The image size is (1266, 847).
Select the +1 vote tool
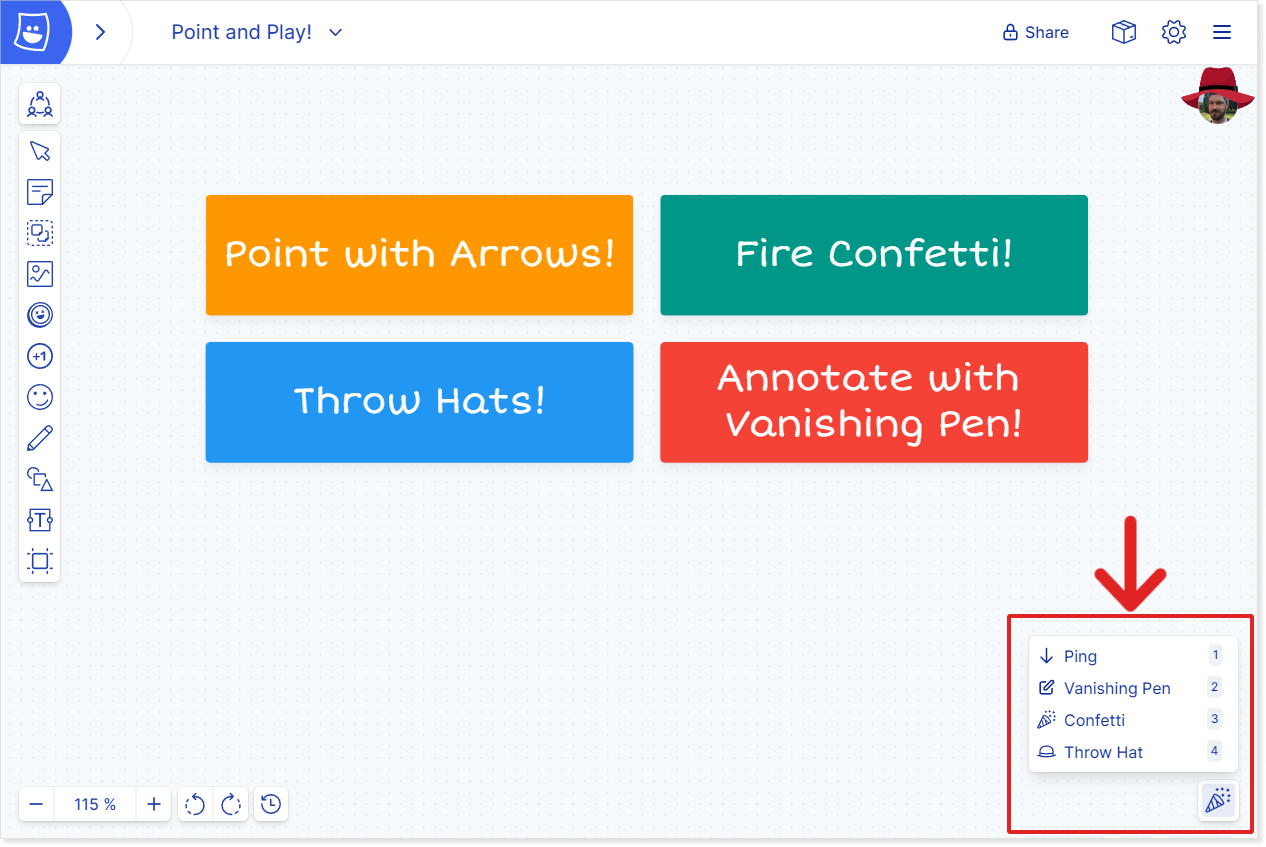point(40,356)
